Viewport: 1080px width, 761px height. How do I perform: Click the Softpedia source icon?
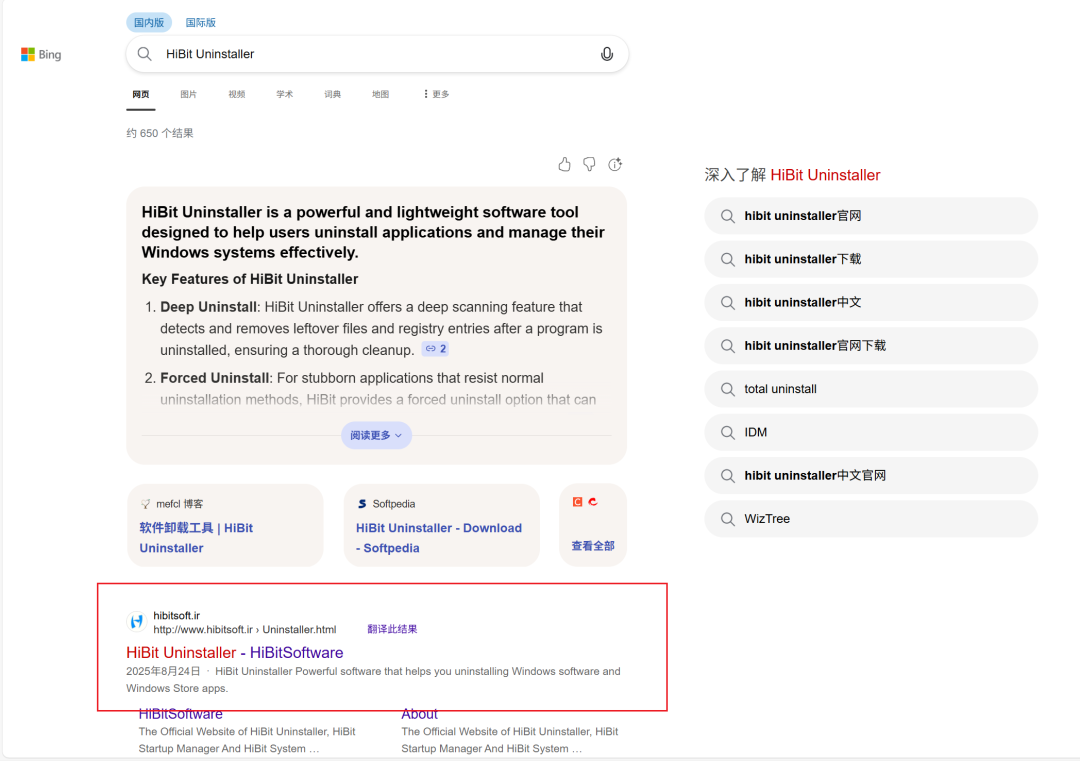(x=362, y=504)
